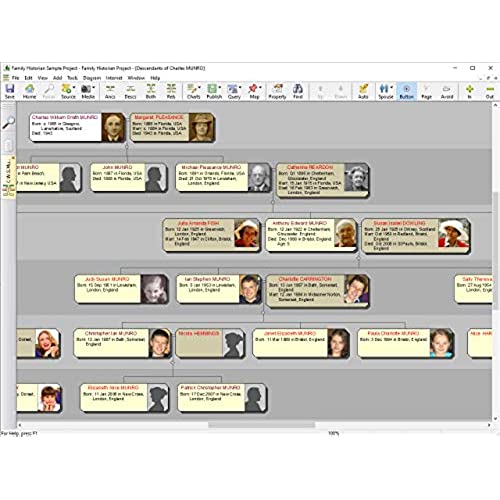Screen dimensions: 500x500
Task: Expand the Charts dropdown arrow
Action: pyautogui.click(x=199, y=88)
